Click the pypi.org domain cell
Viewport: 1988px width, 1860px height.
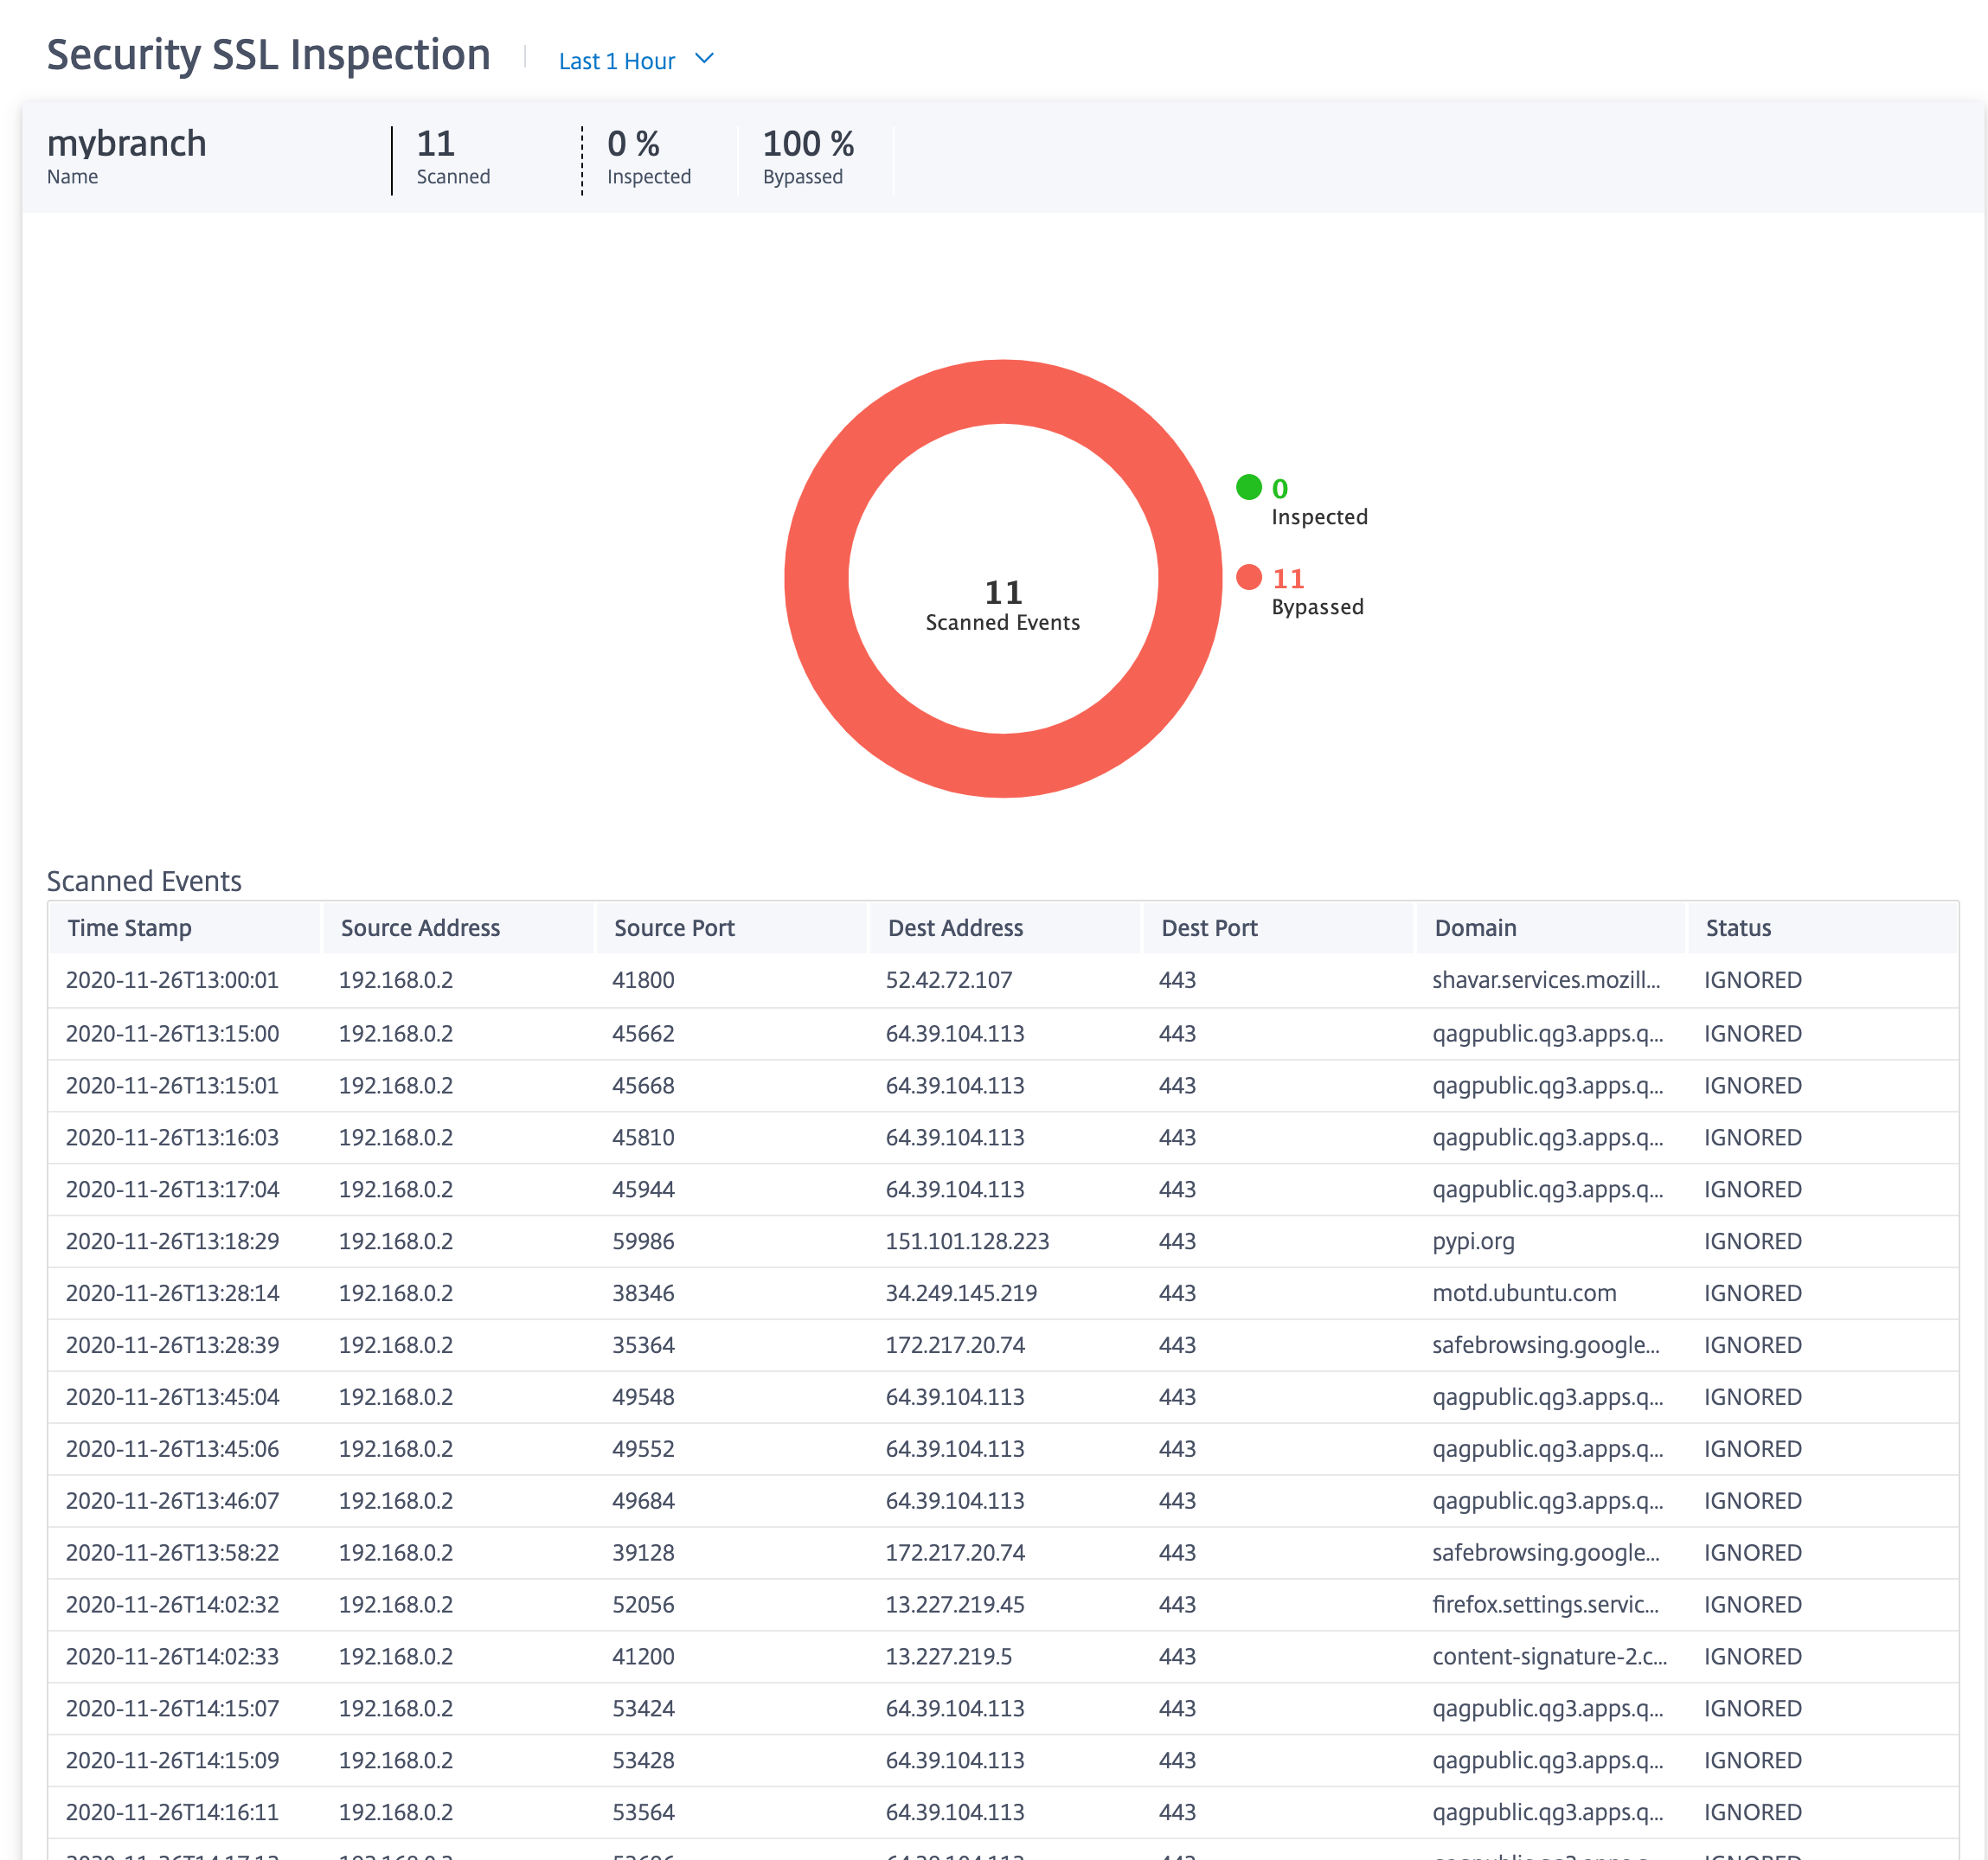pos(1473,1242)
